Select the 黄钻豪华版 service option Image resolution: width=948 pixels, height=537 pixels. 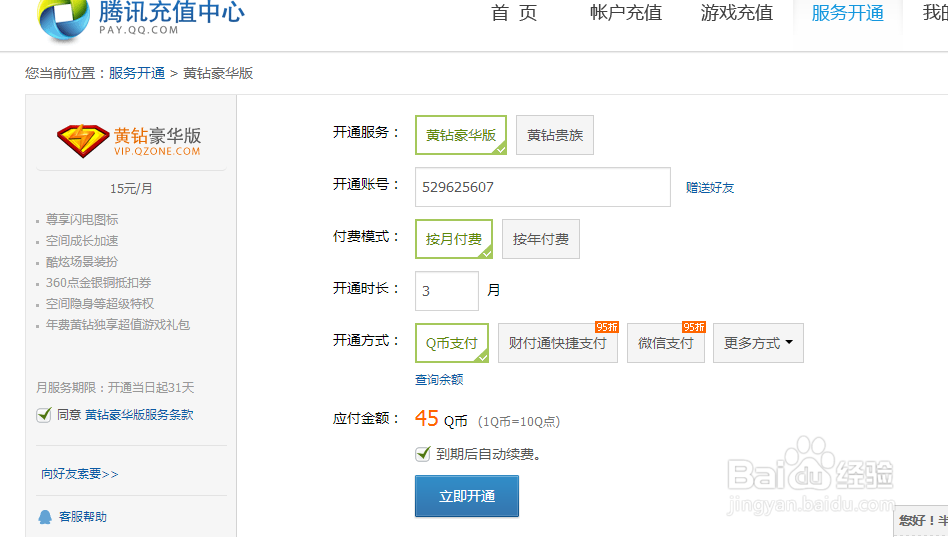point(461,135)
